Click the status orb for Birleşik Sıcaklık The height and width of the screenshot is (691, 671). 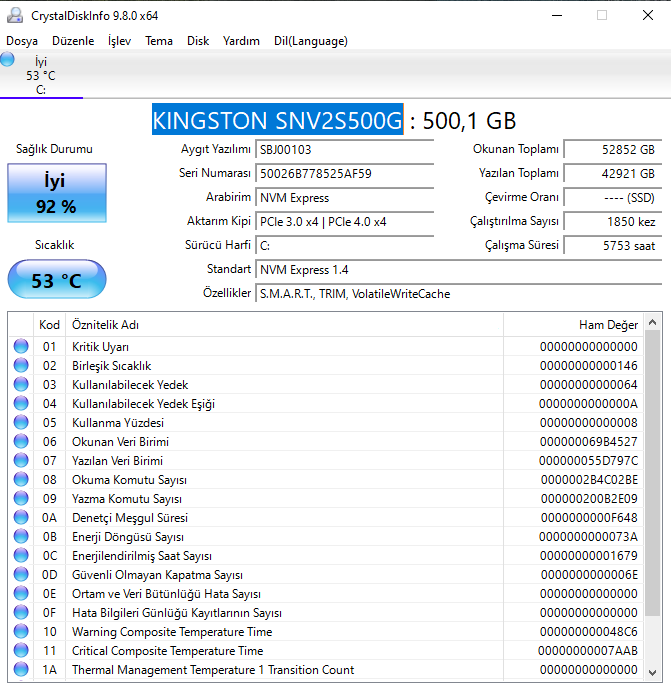pyautogui.click(x=21, y=365)
